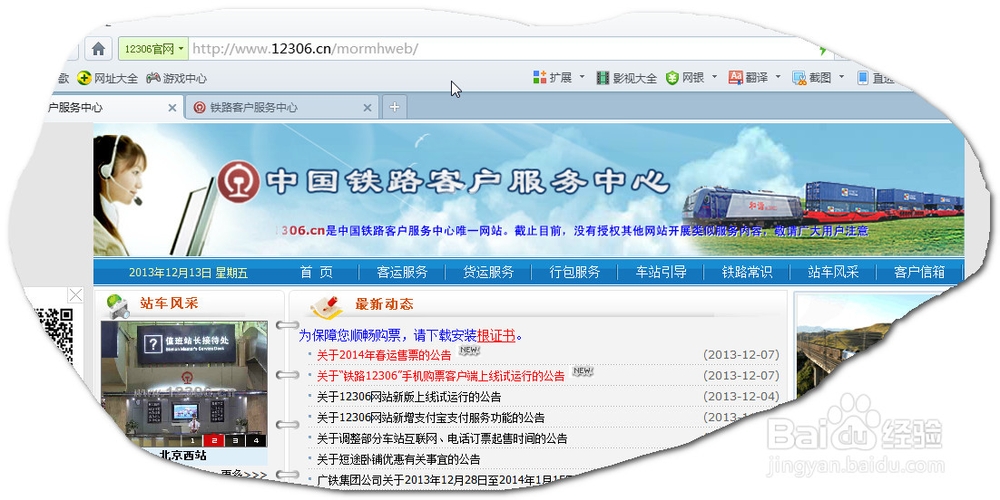Open 铁路12306手机购票客户端 announcement
This screenshot has width=1000, height=500.
pyautogui.click(x=441, y=376)
